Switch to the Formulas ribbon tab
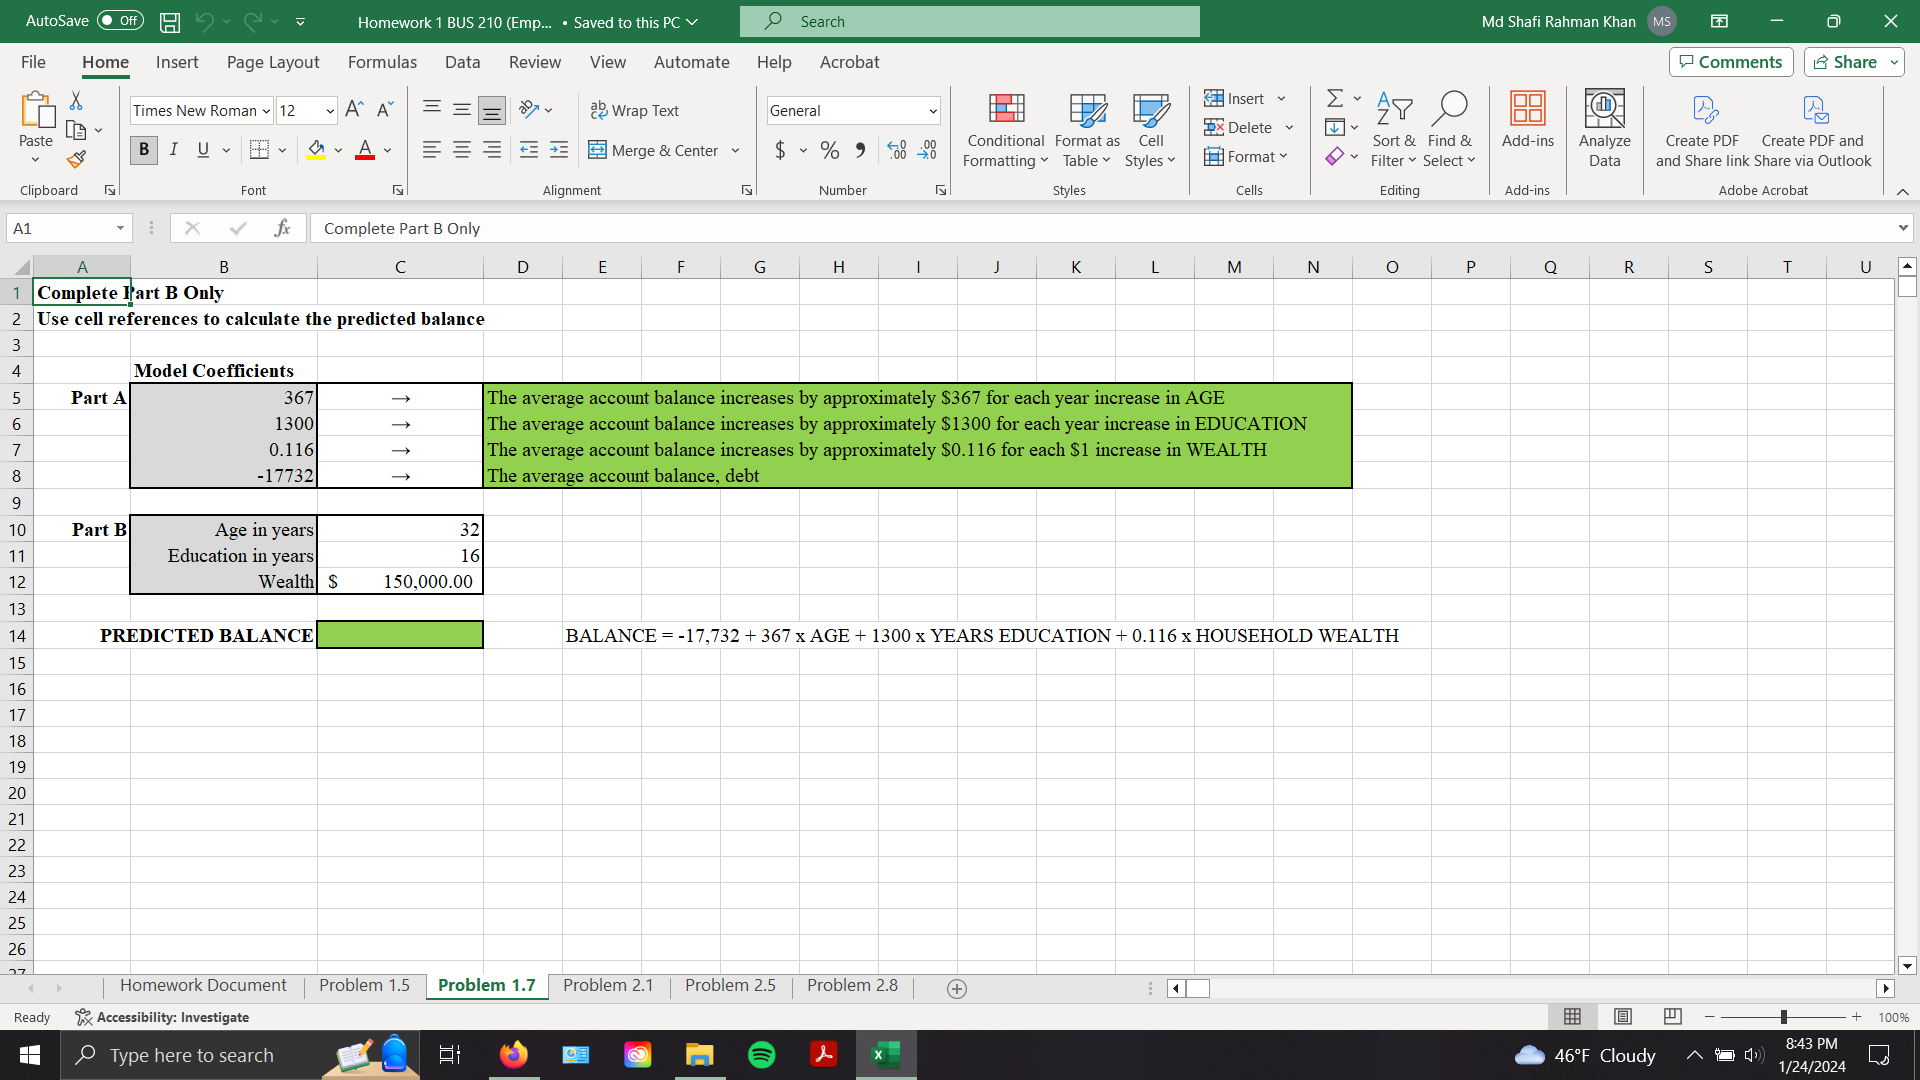Viewport: 1920px width, 1080px height. (382, 62)
